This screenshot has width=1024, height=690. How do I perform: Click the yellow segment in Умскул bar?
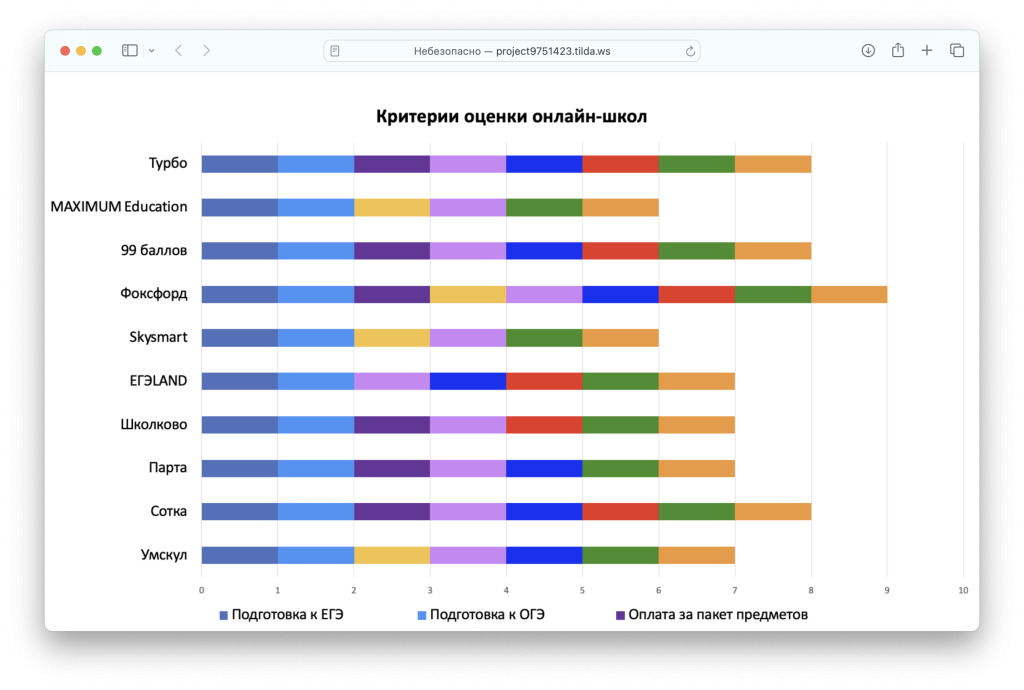(x=392, y=556)
